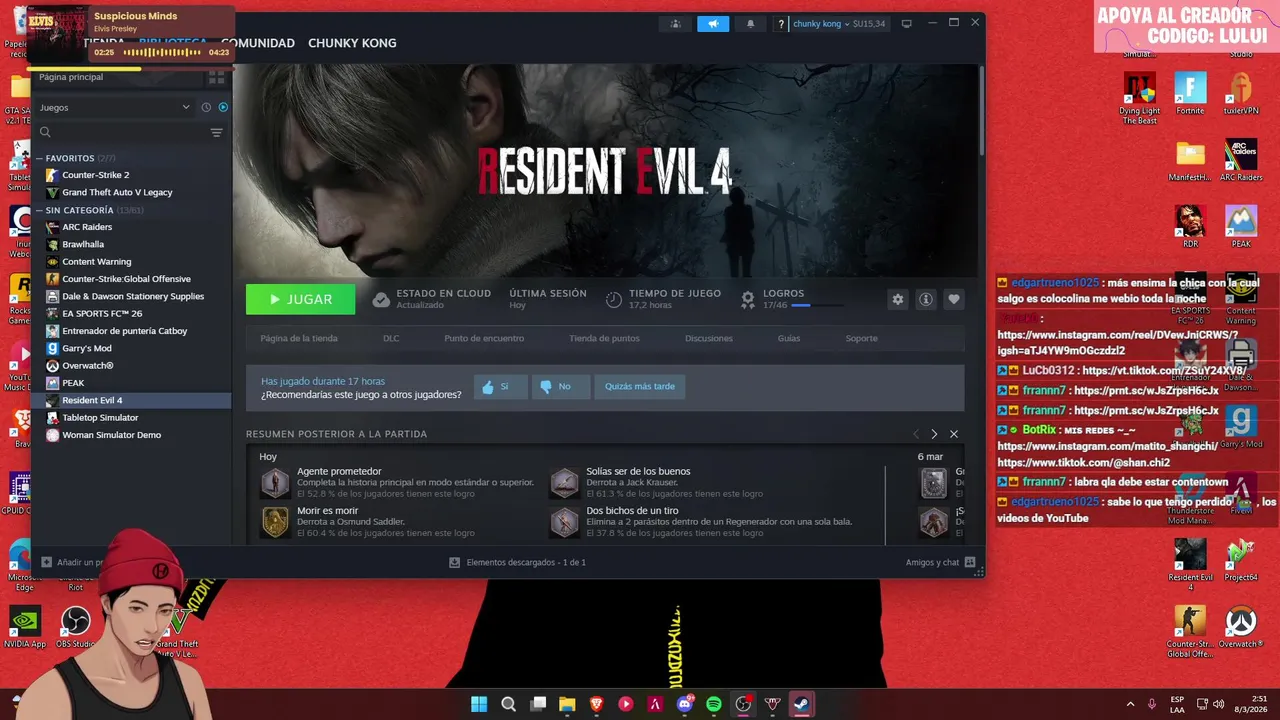
Task: Click the library search magnifier icon
Action: [45, 132]
